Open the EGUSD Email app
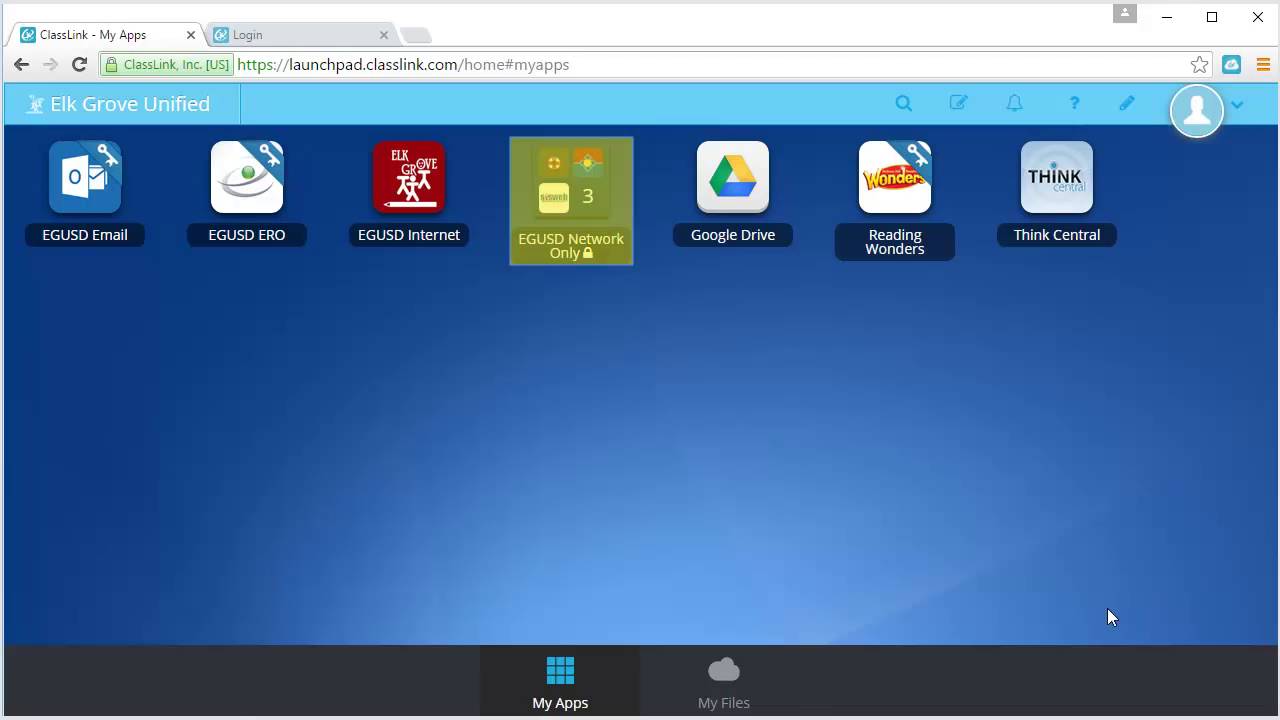This screenshot has width=1280, height=720. tap(85, 177)
